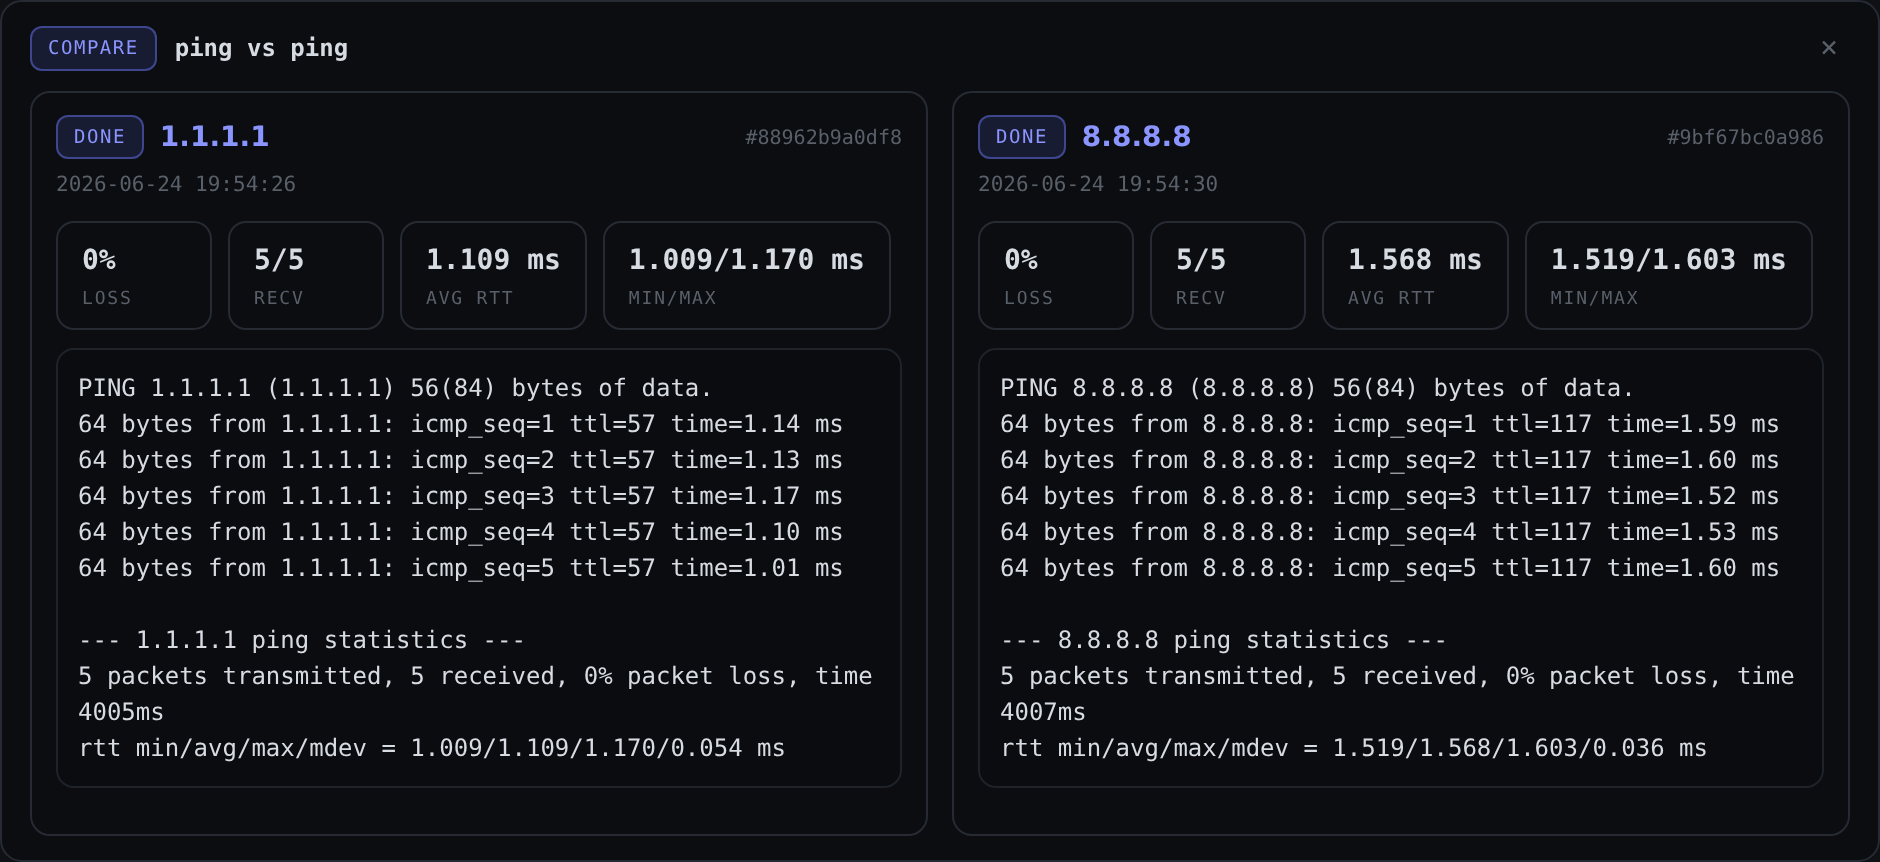Click 1.1.1.1 icmp_seq=5 time=1.01 ms line
This screenshot has width=1880, height=862.
point(460,568)
